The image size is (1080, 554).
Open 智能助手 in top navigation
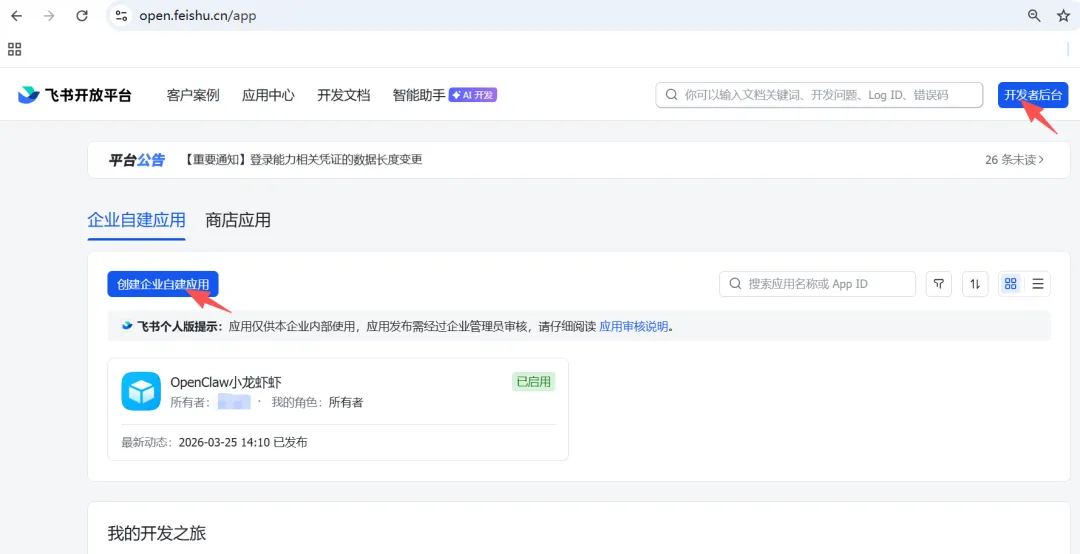[419, 95]
